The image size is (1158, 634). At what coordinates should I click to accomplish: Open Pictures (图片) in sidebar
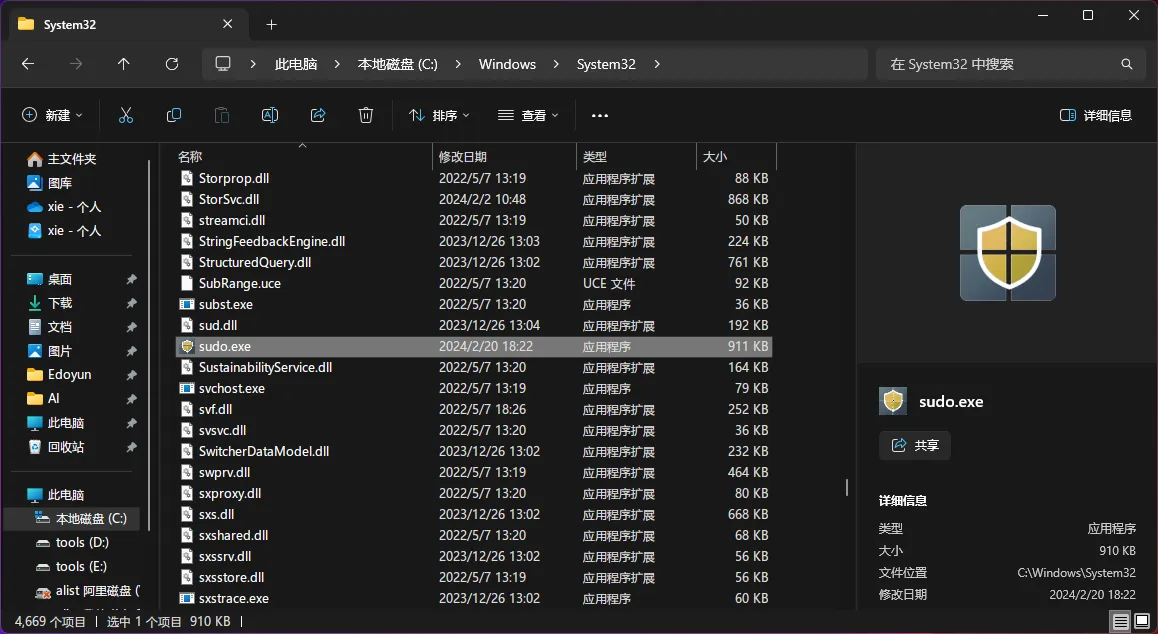(49, 351)
